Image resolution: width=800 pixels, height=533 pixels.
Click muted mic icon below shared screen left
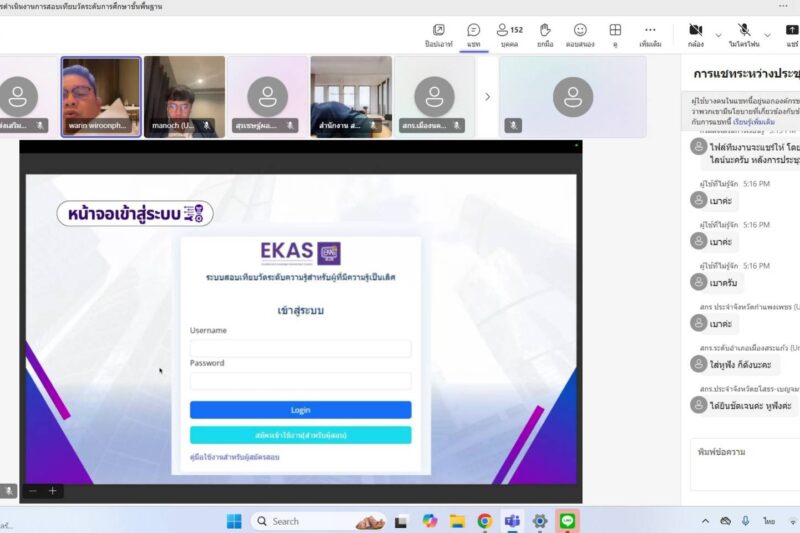click(9, 491)
